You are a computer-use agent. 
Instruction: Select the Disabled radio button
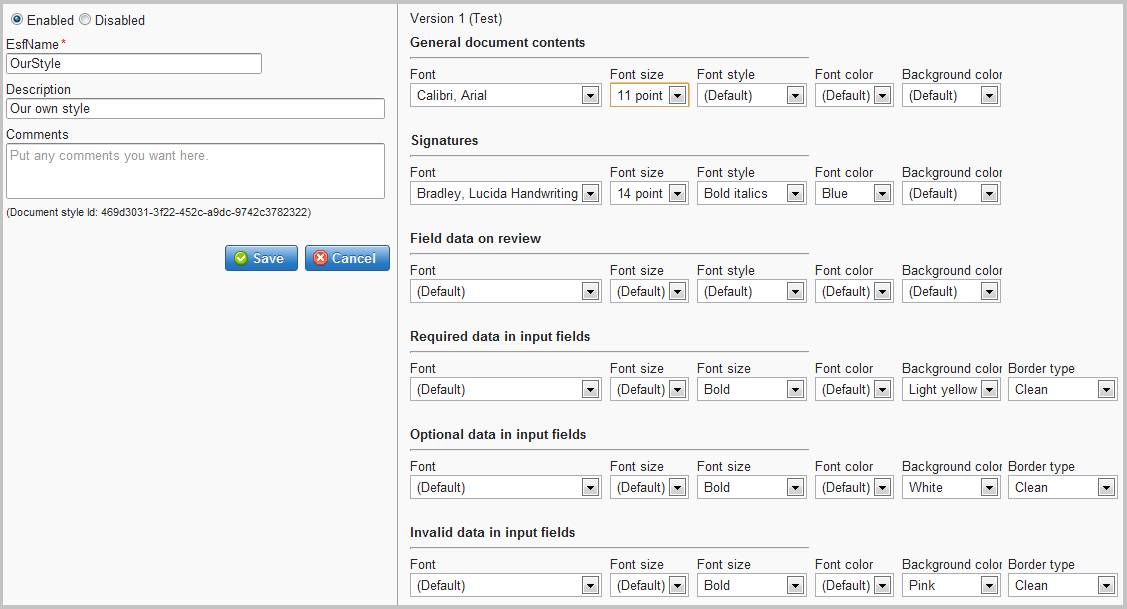pyautogui.click(x=85, y=20)
